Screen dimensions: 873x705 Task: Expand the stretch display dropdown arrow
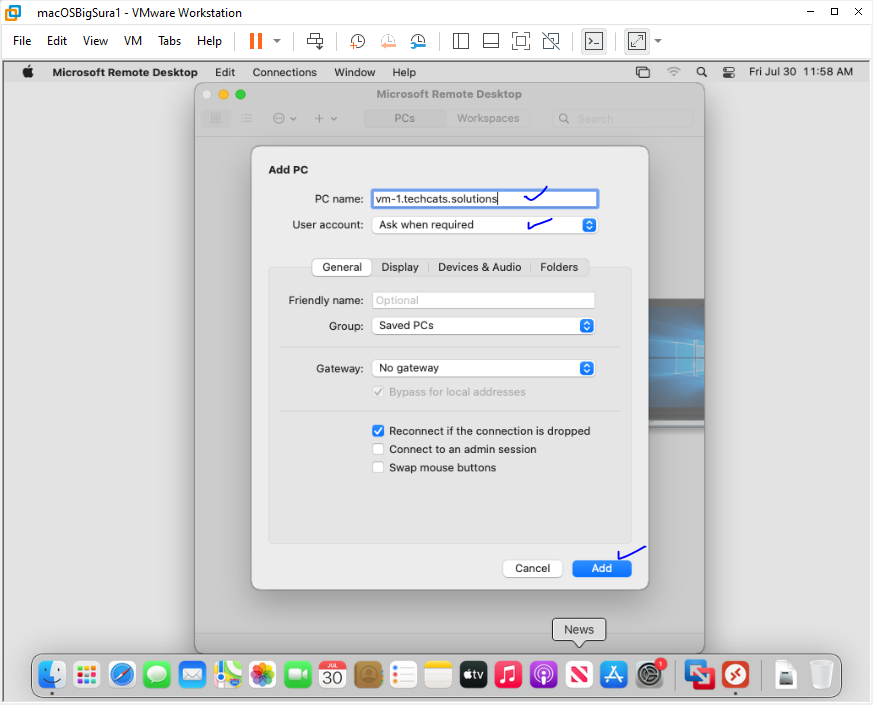tap(658, 41)
